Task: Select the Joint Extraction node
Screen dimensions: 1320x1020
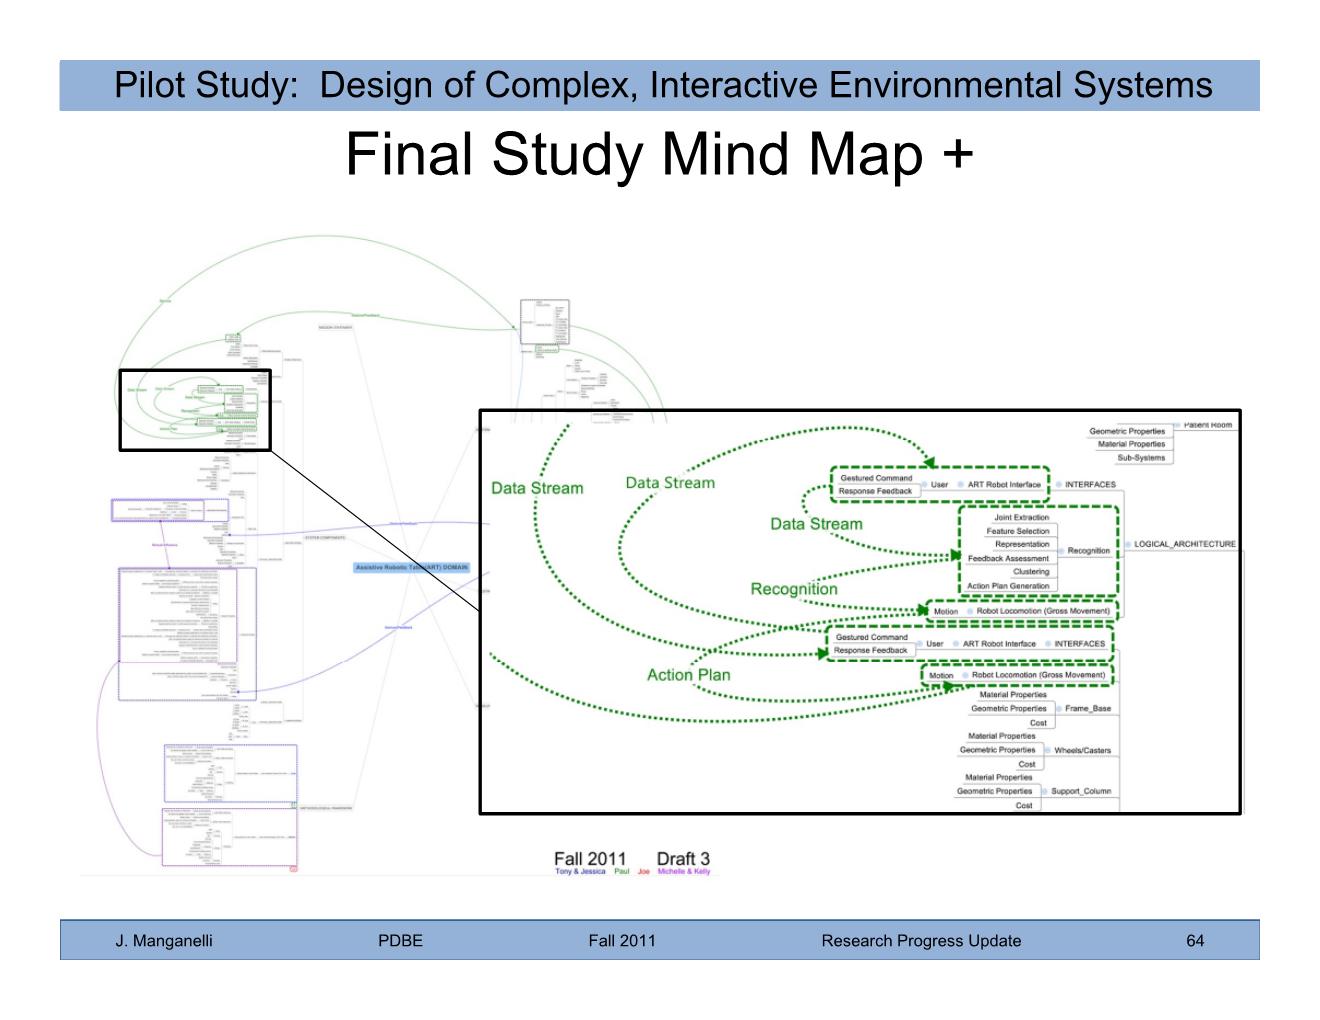Action: 1021,518
